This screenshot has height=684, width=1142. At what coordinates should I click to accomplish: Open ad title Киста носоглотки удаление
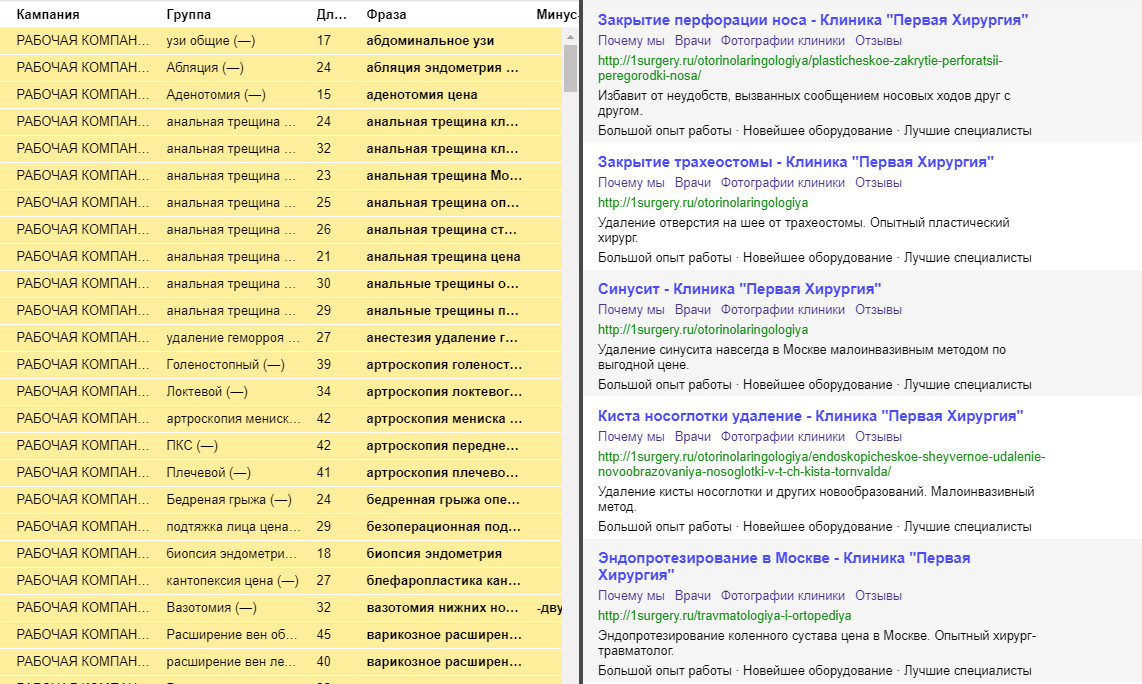(811, 416)
